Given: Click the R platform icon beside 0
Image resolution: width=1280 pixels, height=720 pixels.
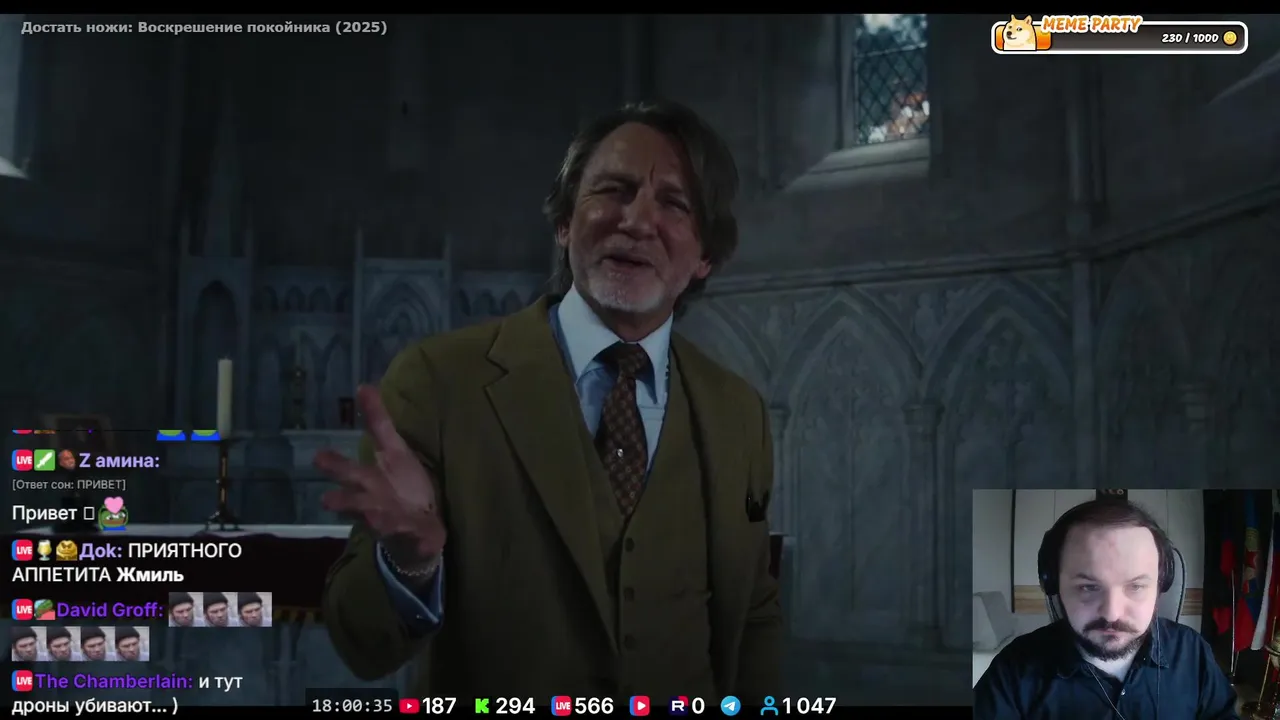Looking at the screenshot, I should pyautogui.click(x=678, y=706).
